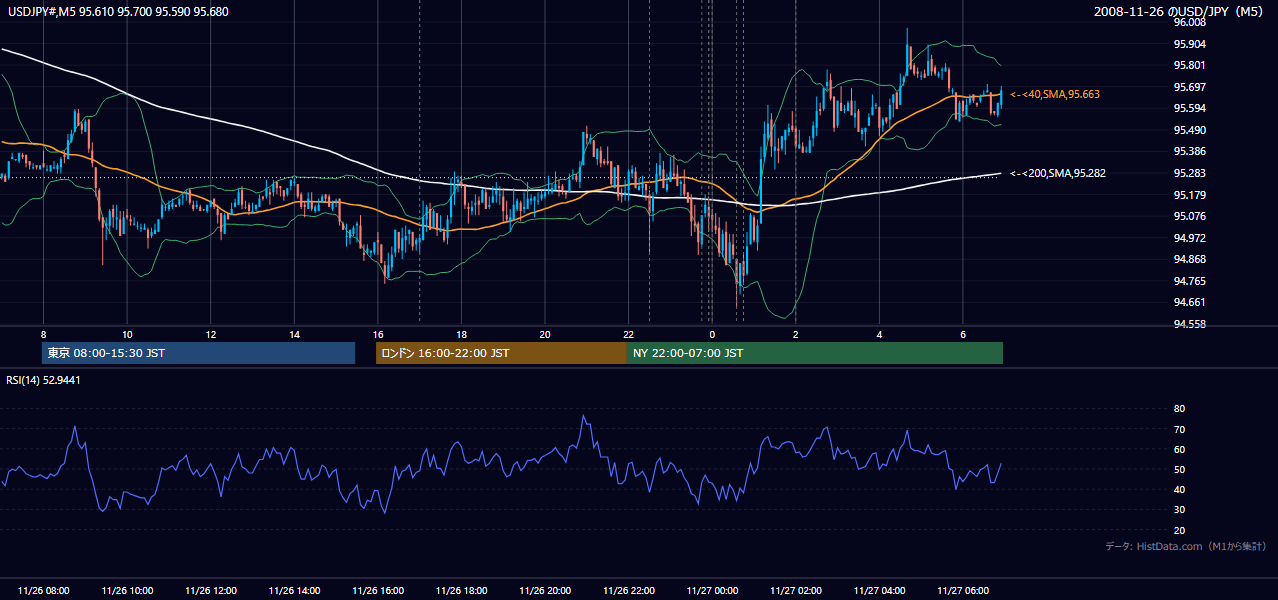The height and width of the screenshot is (600, 1278).
Task: Click hour label 4 under price chart
Action: [879, 334]
